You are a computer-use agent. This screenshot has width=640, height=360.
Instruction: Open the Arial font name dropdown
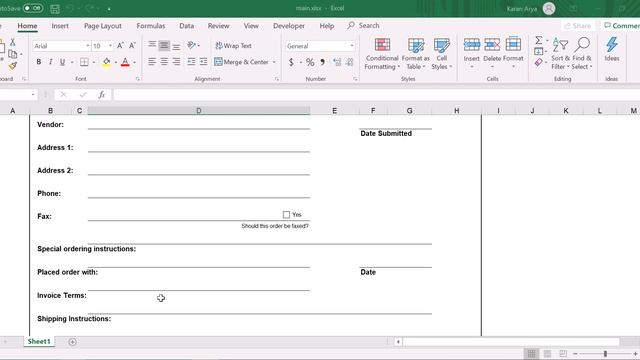[x=87, y=46]
